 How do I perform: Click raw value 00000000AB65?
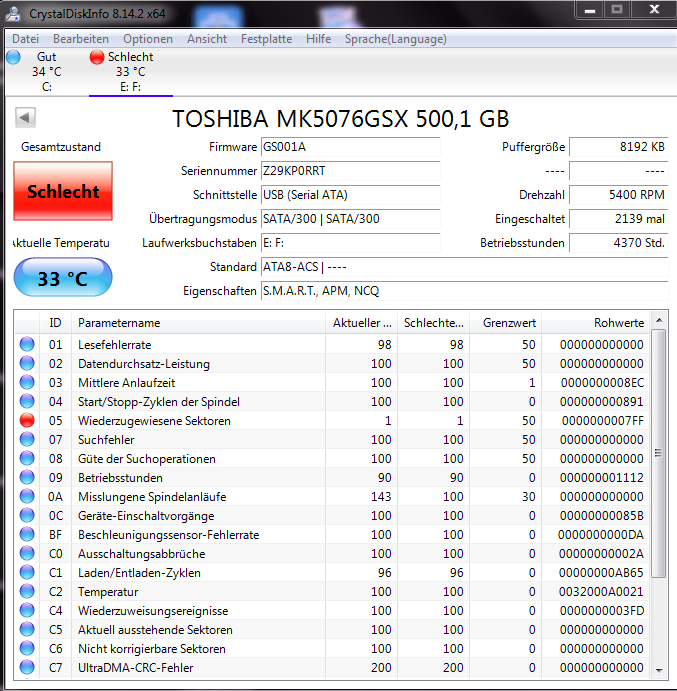[601, 572]
